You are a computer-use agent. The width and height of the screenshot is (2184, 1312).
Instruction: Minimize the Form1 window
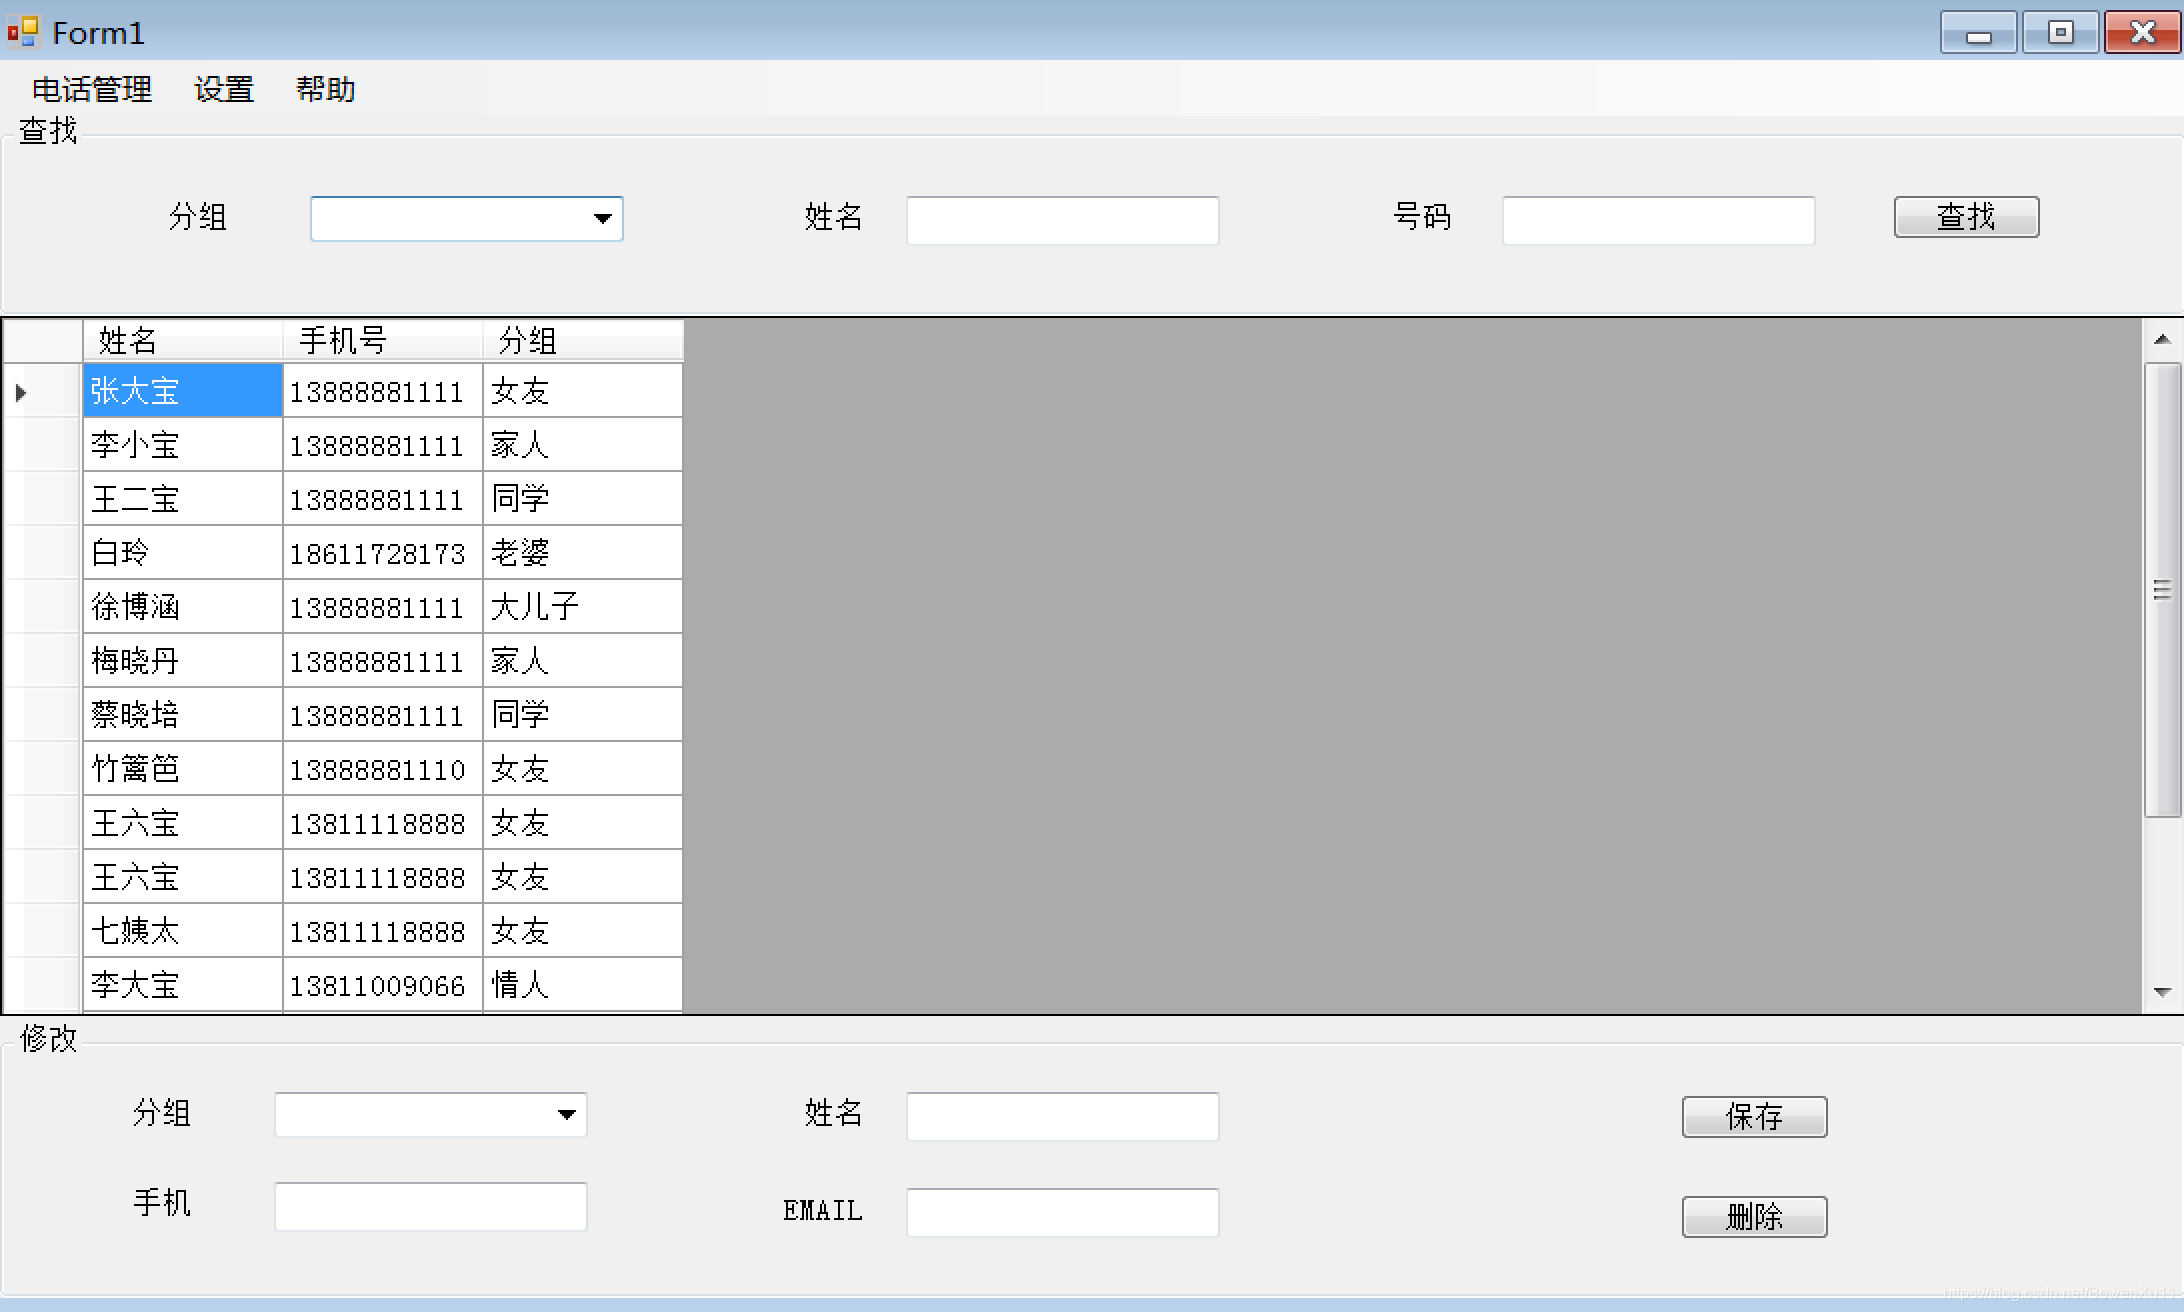pos(1978,33)
